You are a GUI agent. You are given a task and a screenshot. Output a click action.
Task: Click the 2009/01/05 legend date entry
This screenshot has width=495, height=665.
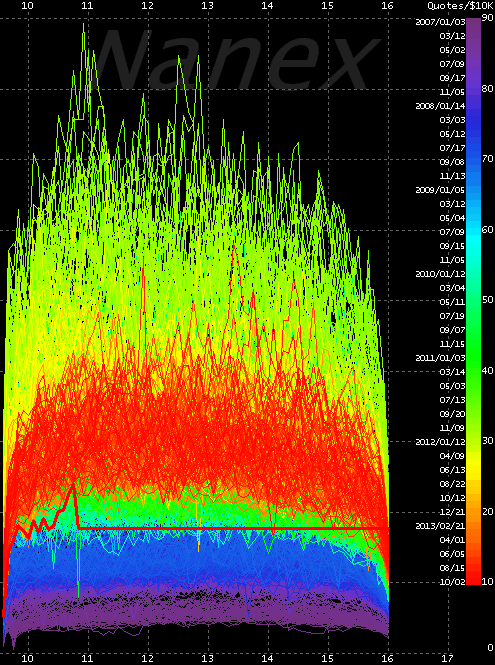tap(440, 190)
